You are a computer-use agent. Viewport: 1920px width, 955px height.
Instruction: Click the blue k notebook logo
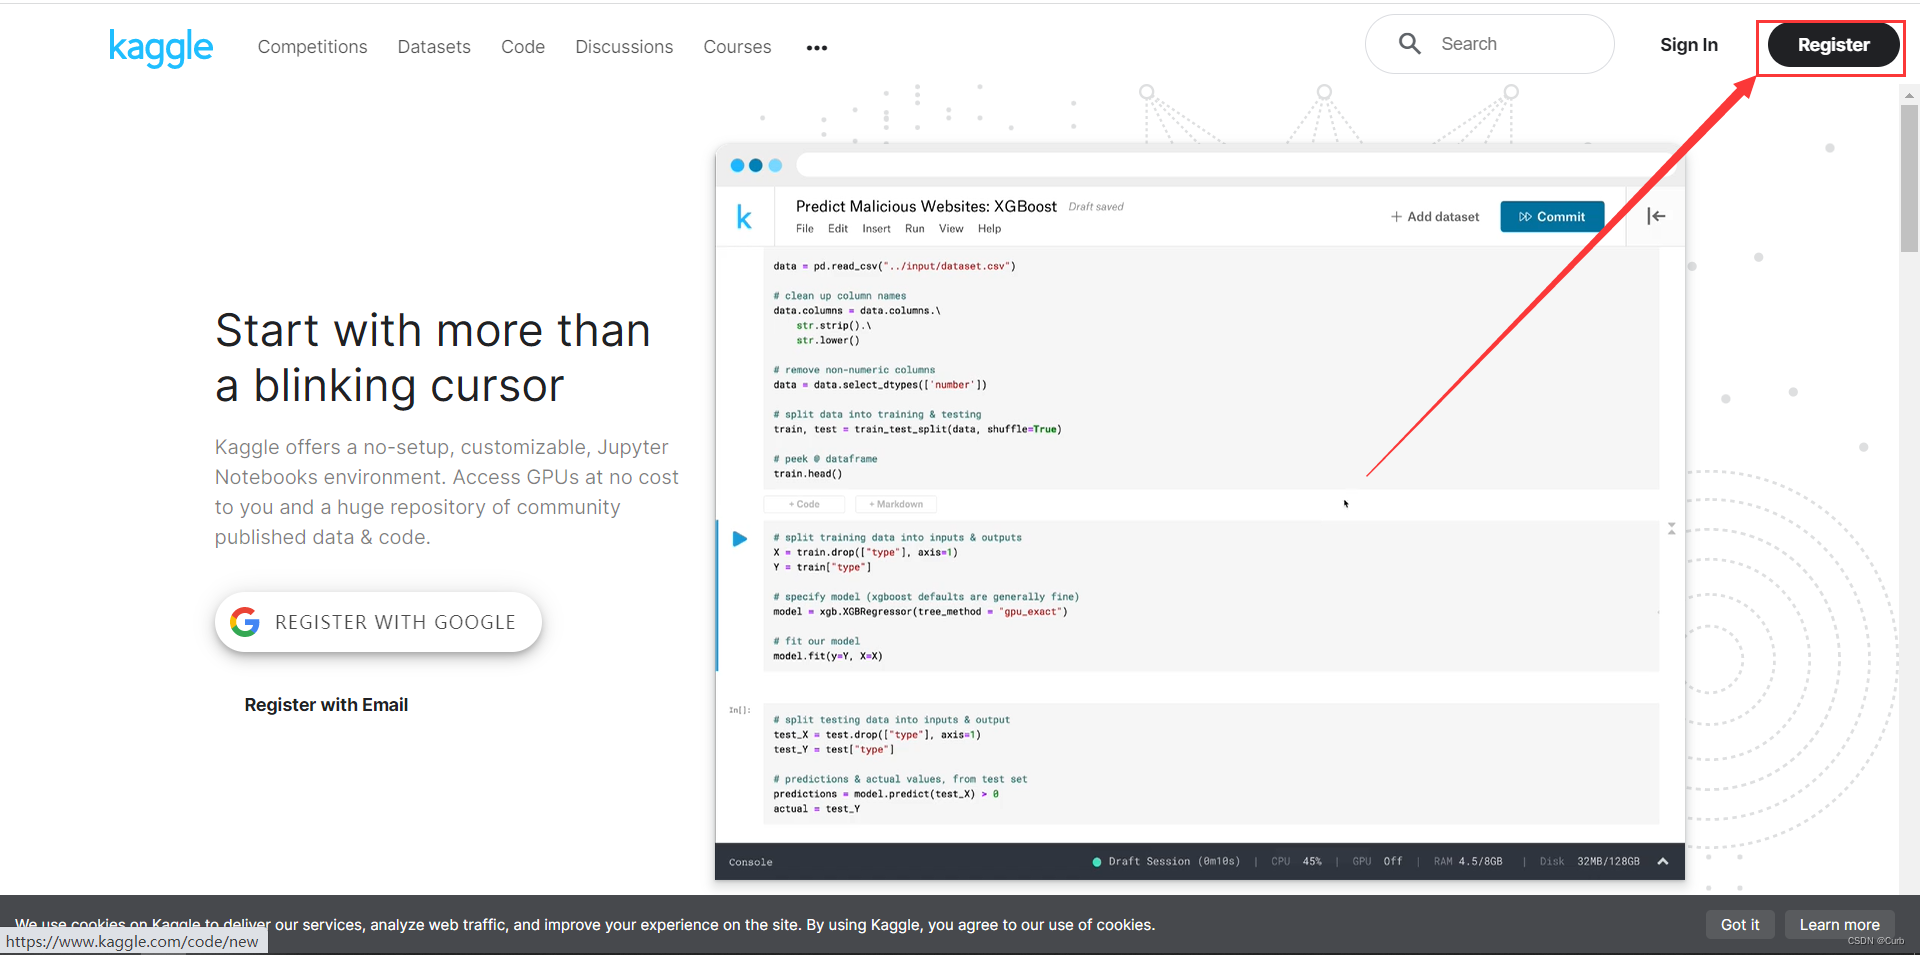[x=744, y=217]
